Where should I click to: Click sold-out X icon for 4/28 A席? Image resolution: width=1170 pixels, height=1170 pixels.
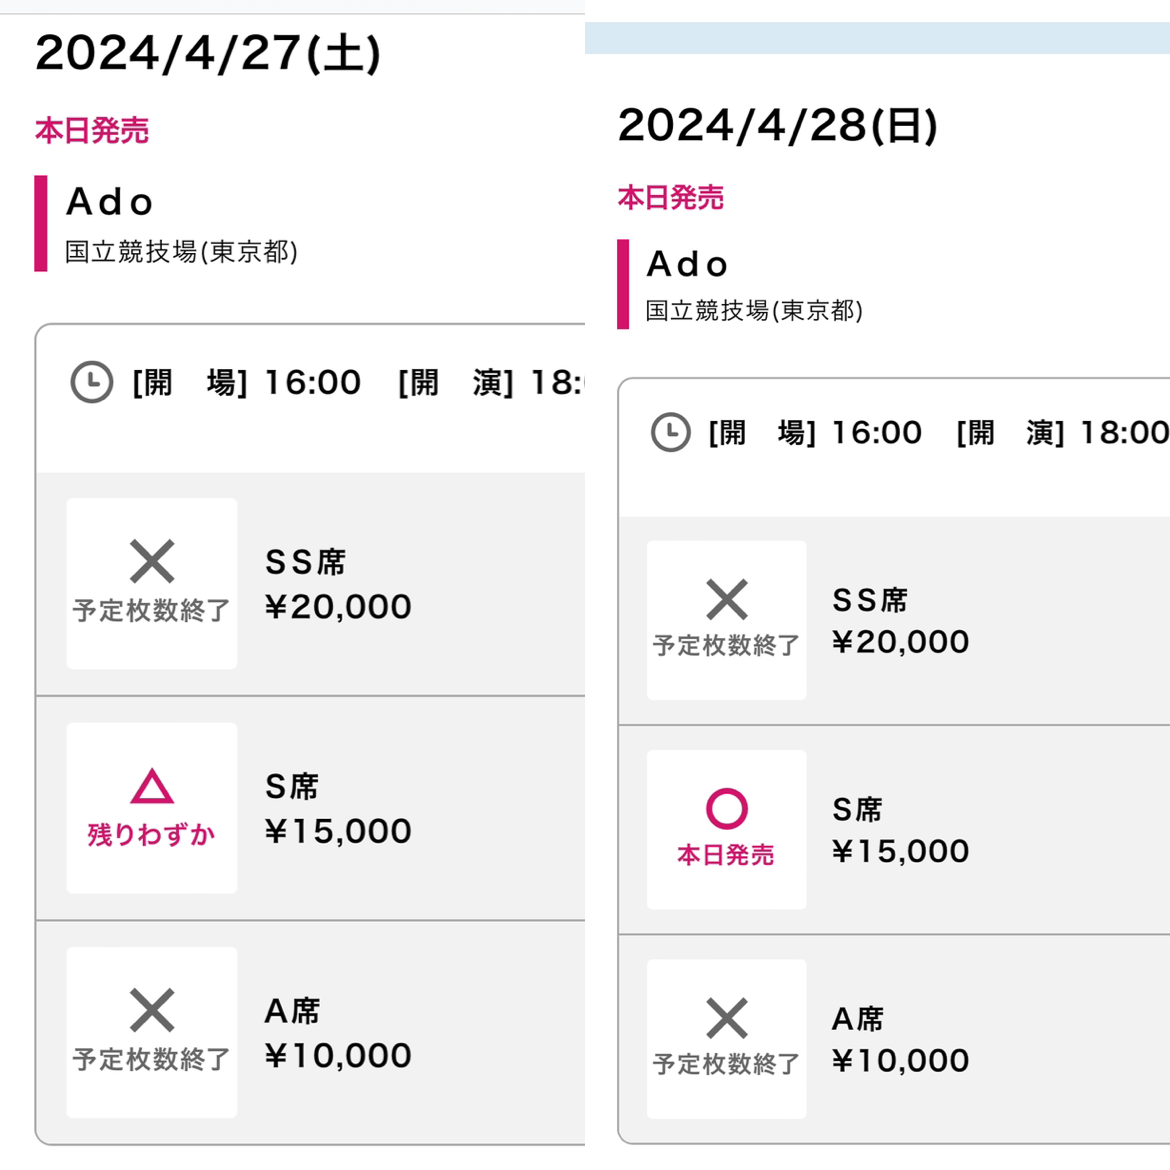(727, 1019)
